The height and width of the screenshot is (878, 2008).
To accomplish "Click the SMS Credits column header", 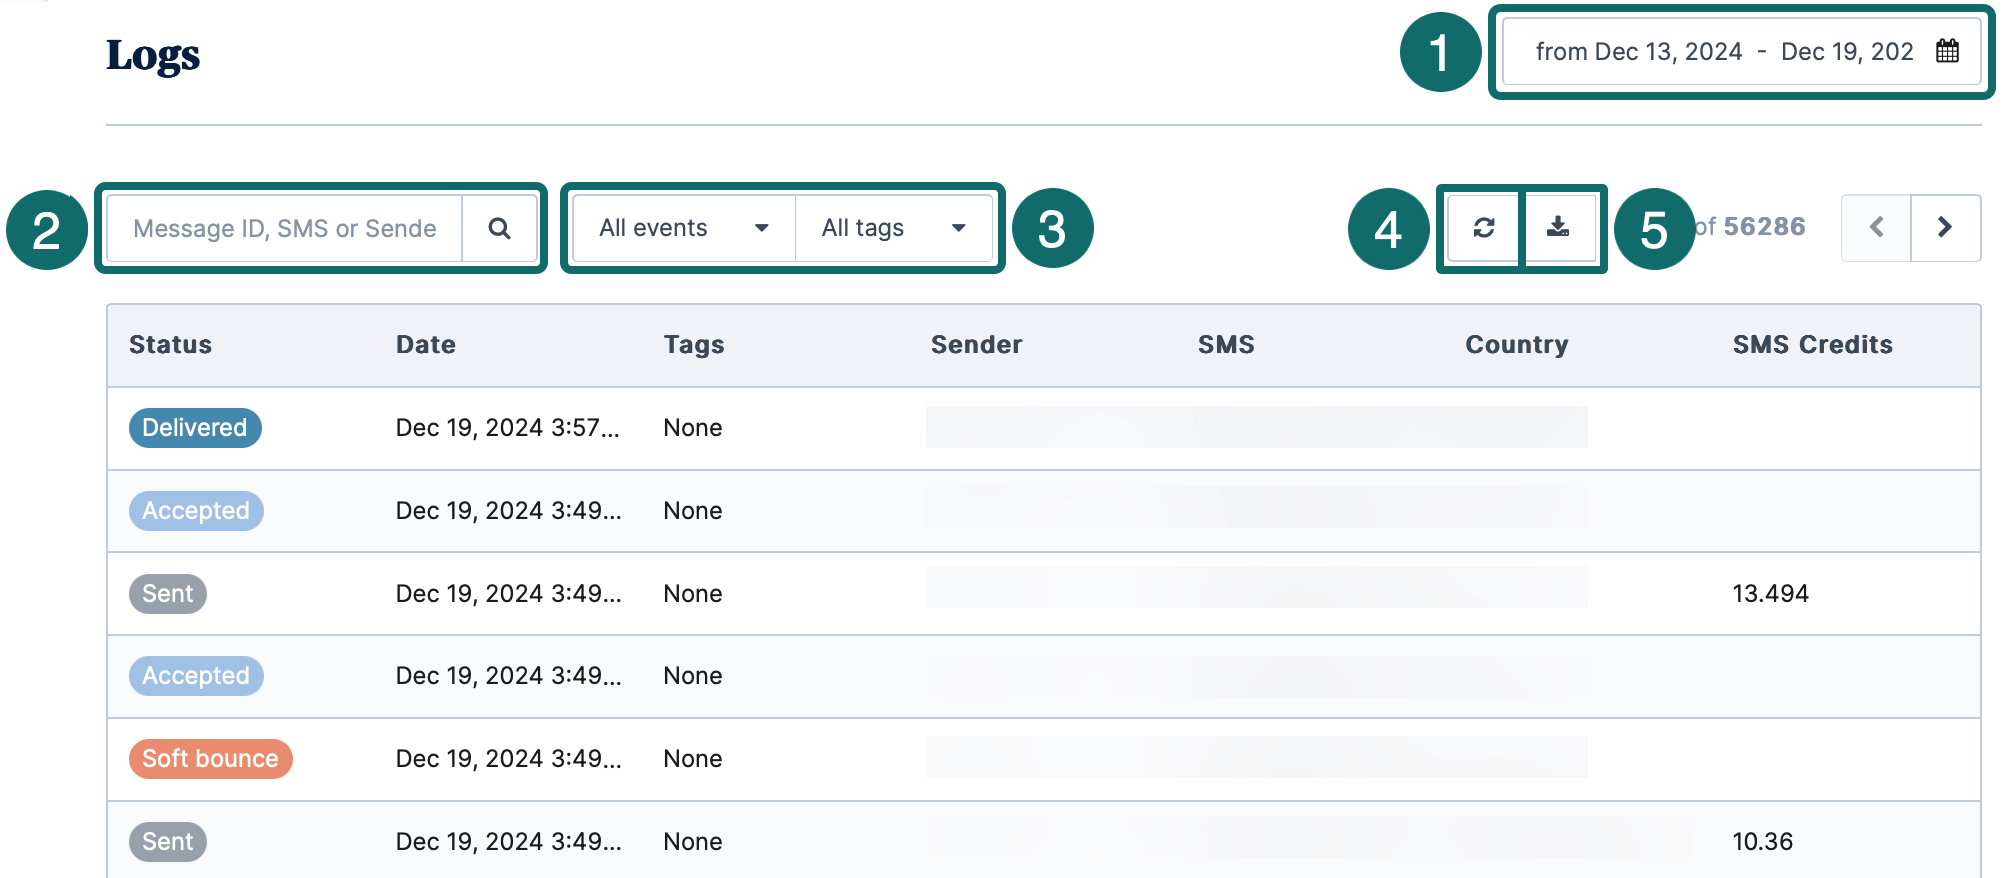I will (1812, 345).
